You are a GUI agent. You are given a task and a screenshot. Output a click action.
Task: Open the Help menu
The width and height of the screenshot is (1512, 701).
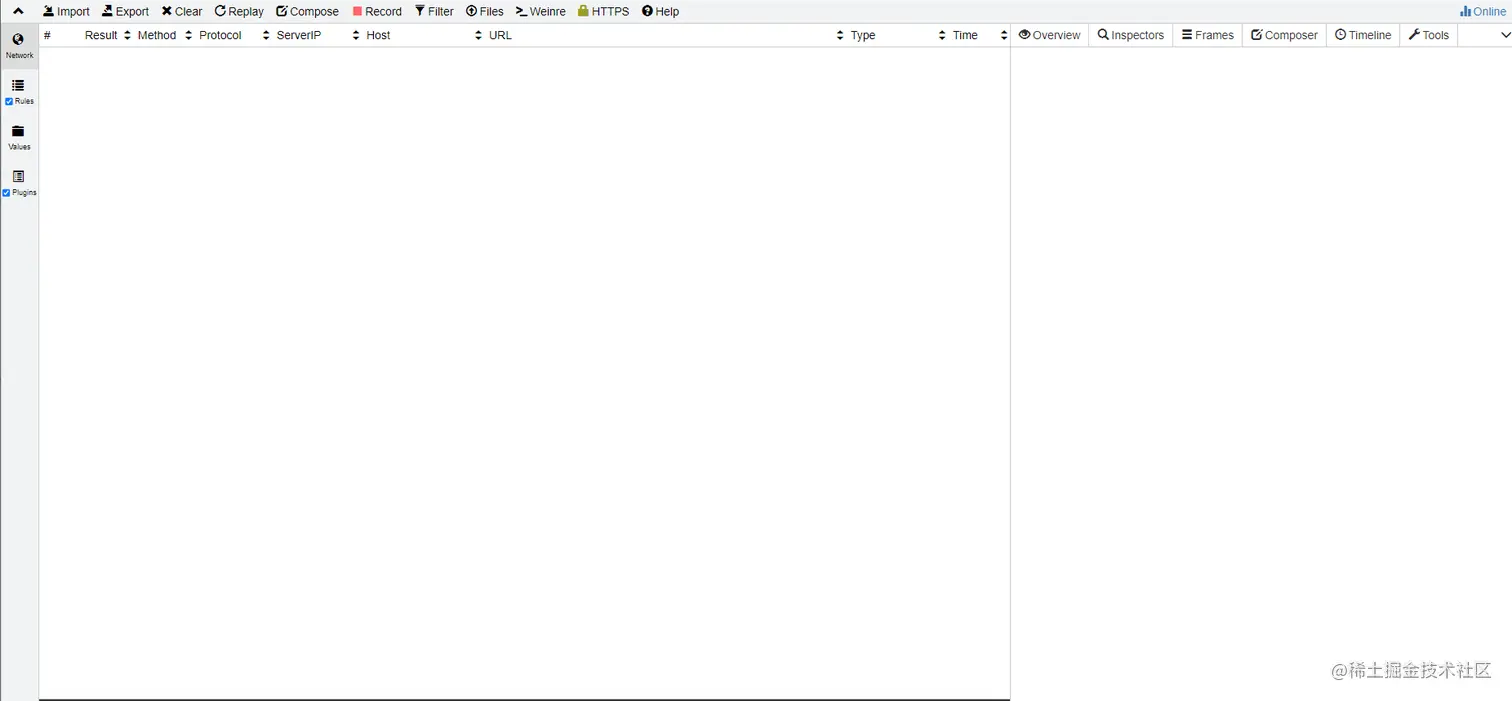(x=660, y=12)
